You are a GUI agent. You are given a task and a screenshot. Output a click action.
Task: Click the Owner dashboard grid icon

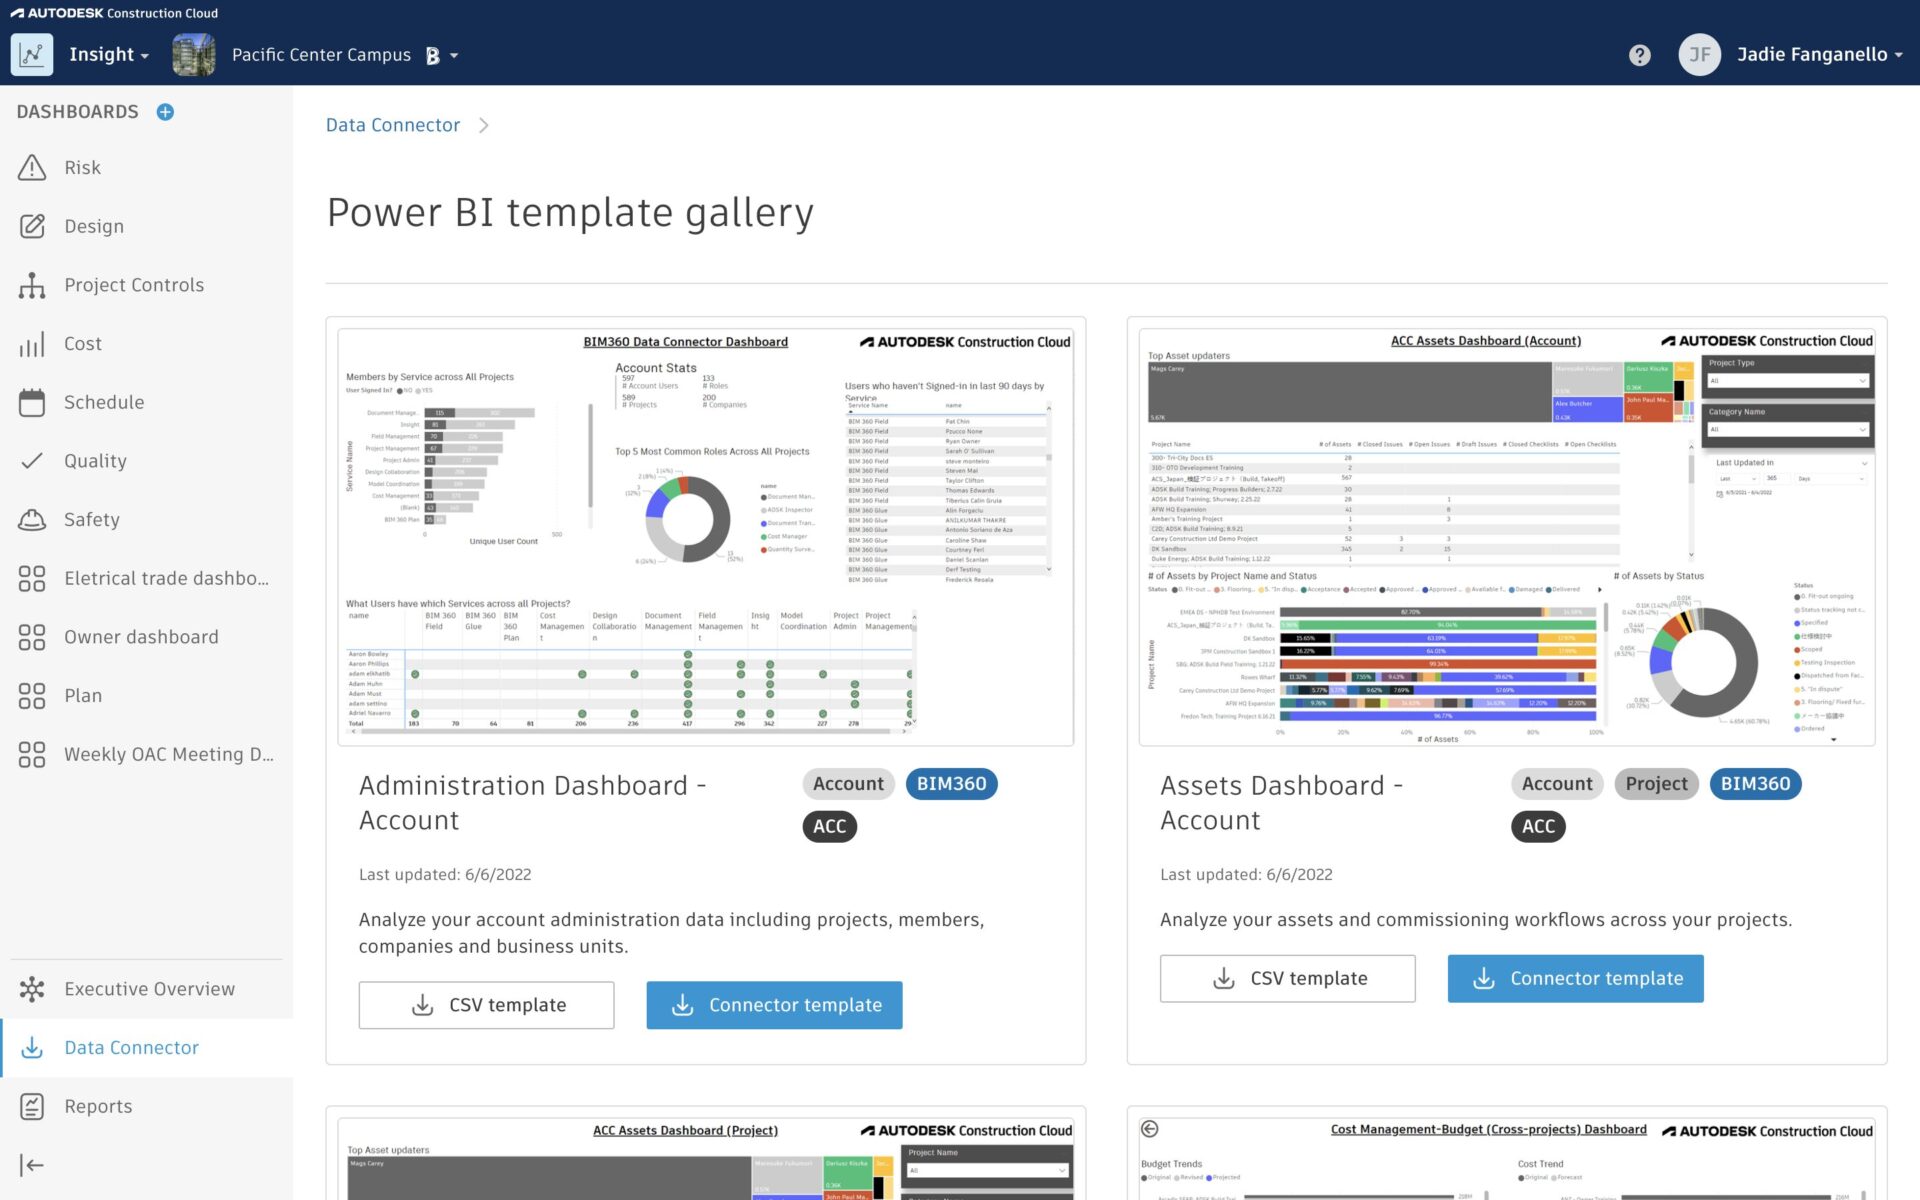pos(32,637)
